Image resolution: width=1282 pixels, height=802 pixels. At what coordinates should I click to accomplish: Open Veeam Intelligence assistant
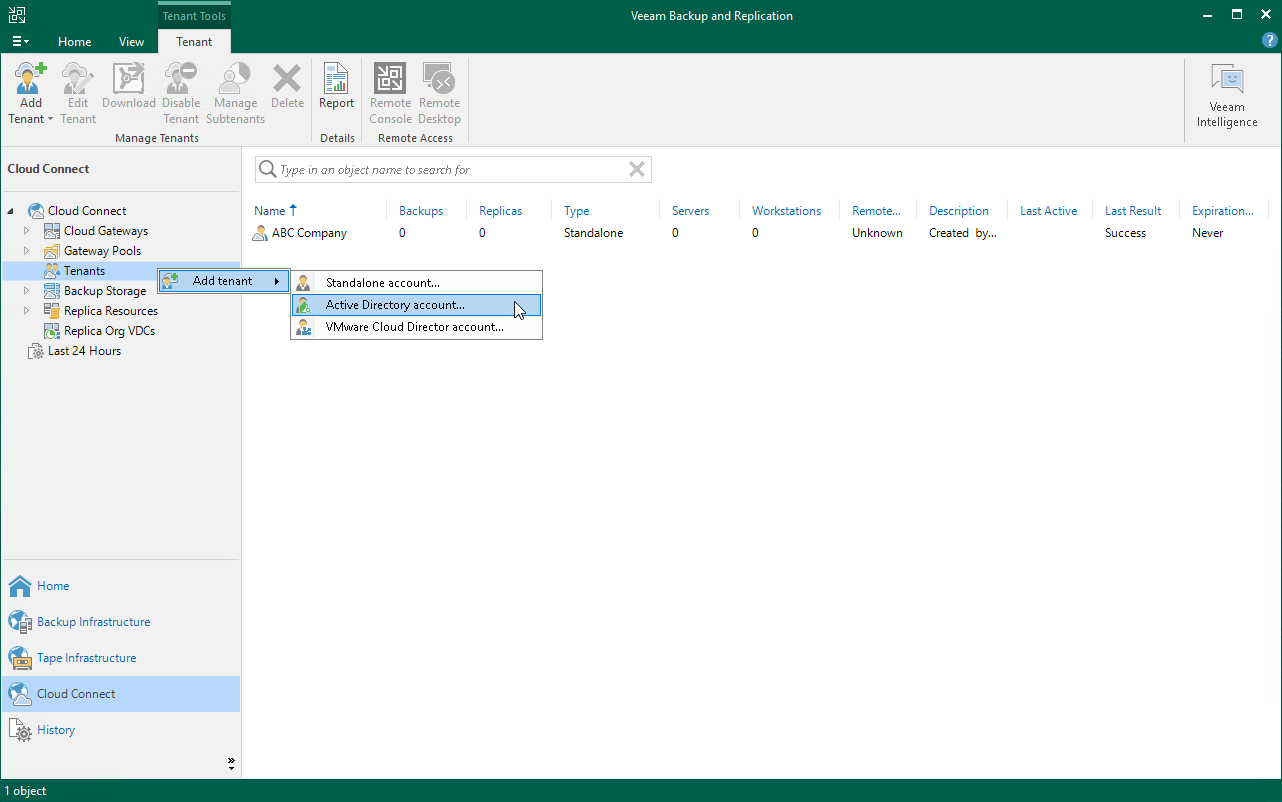pos(1227,96)
